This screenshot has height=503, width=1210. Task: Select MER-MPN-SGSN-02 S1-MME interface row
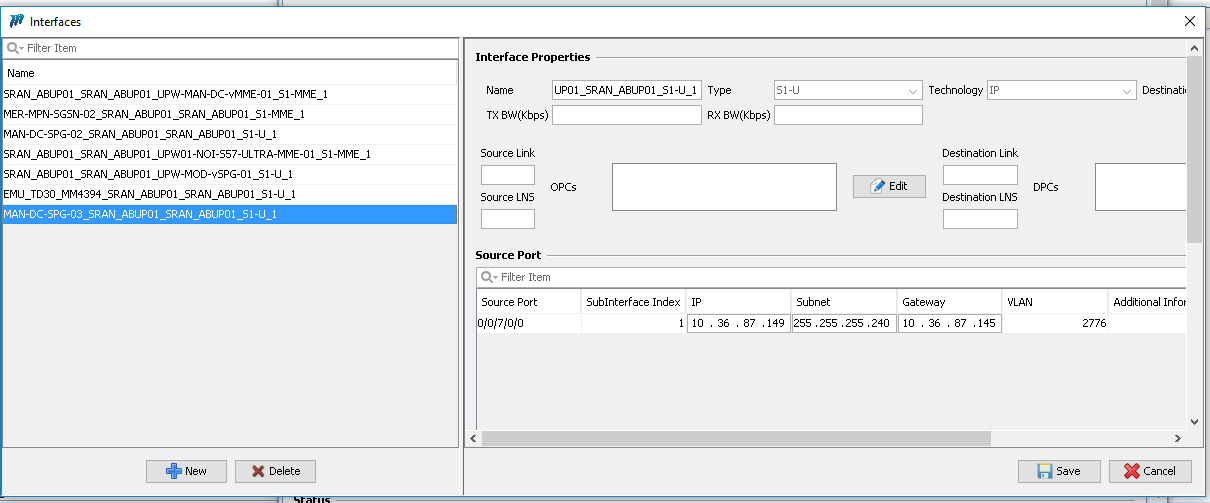click(154, 114)
